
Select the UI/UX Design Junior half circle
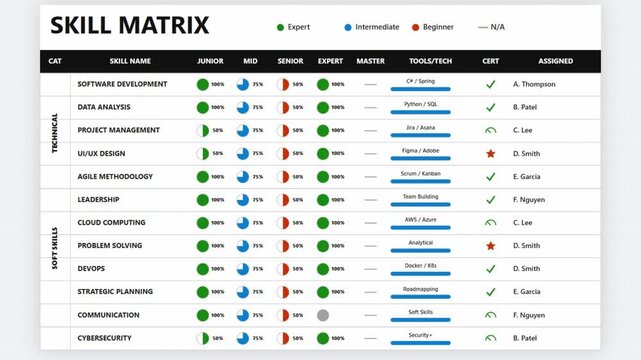pyautogui.click(x=203, y=154)
